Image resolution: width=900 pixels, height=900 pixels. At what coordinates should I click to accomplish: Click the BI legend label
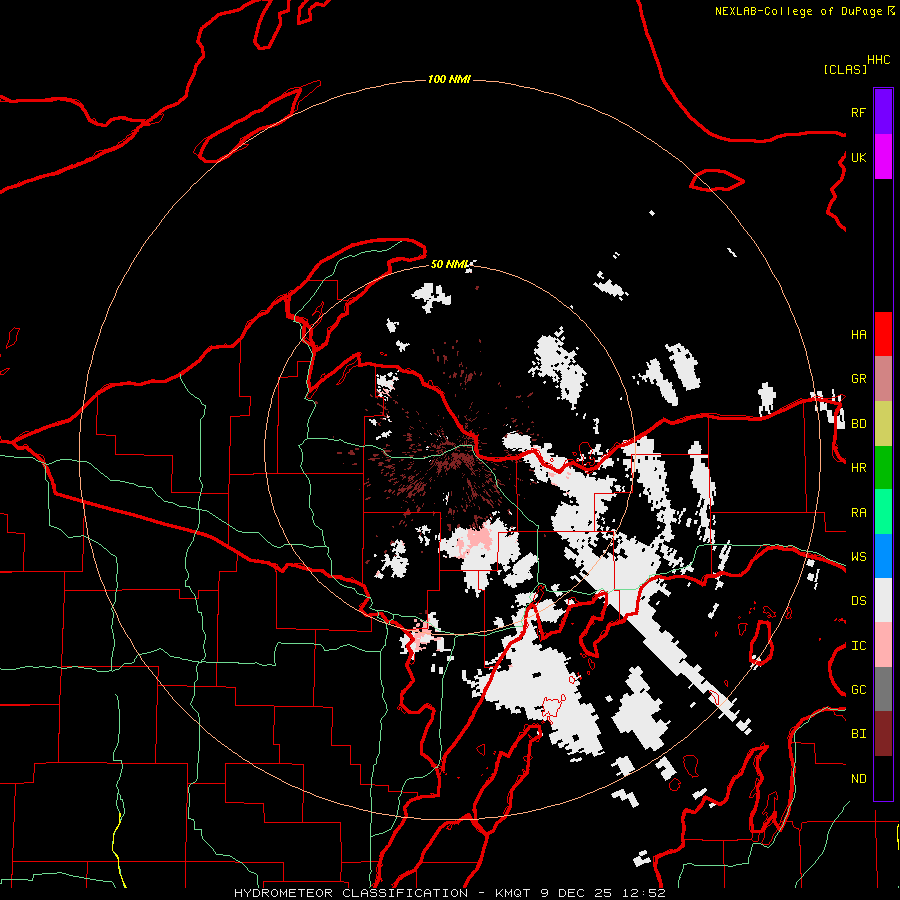[858, 734]
